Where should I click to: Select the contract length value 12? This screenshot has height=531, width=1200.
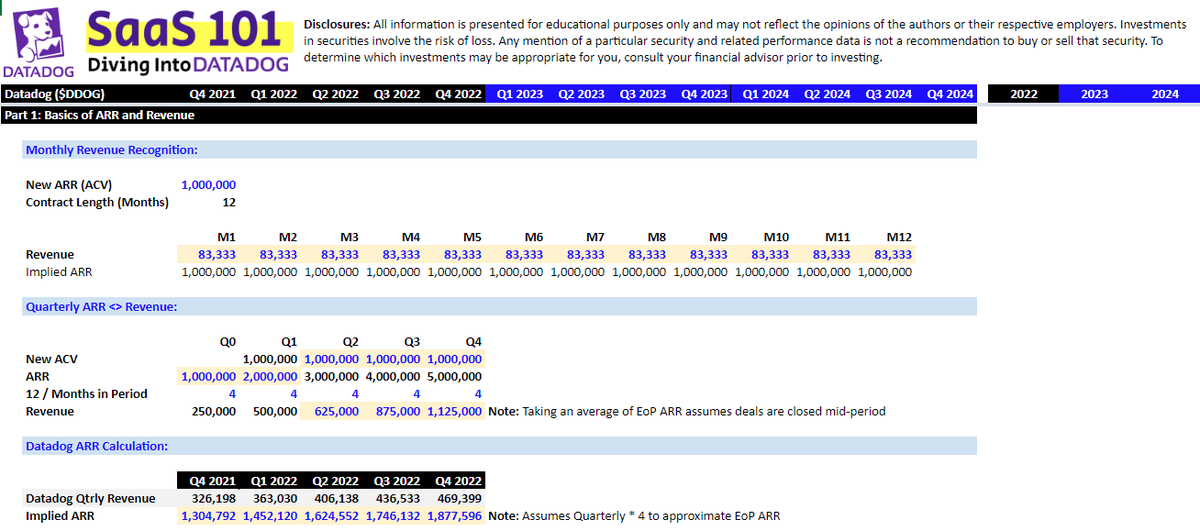(229, 202)
